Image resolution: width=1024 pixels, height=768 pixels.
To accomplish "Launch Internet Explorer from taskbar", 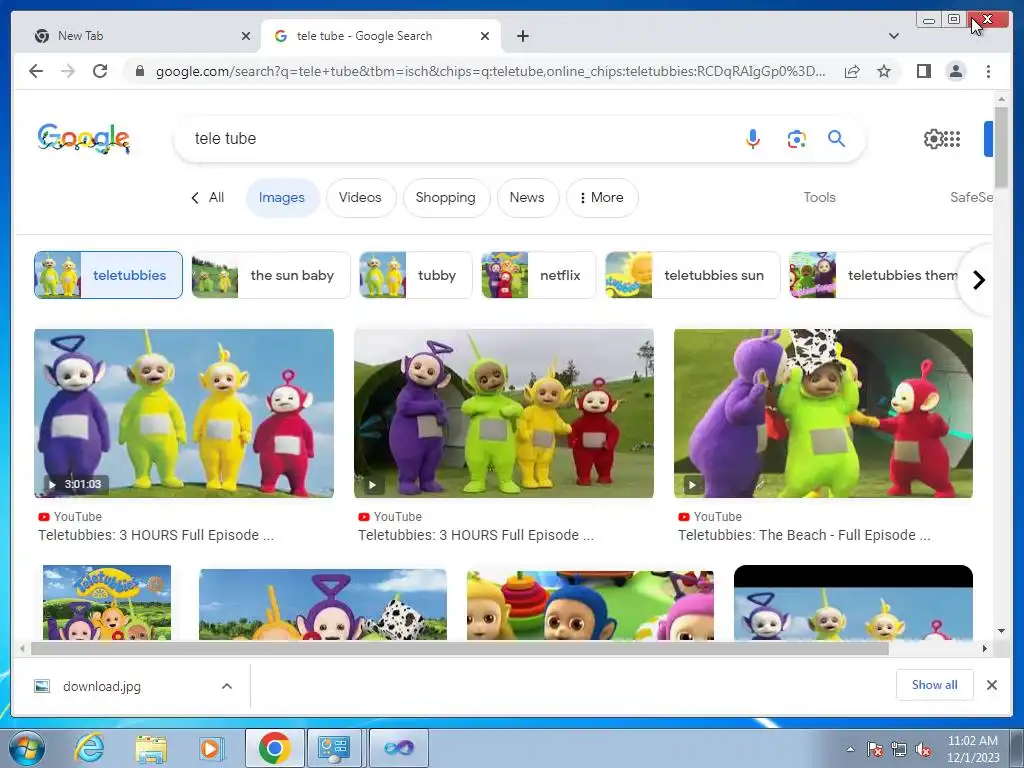I will (89, 748).
